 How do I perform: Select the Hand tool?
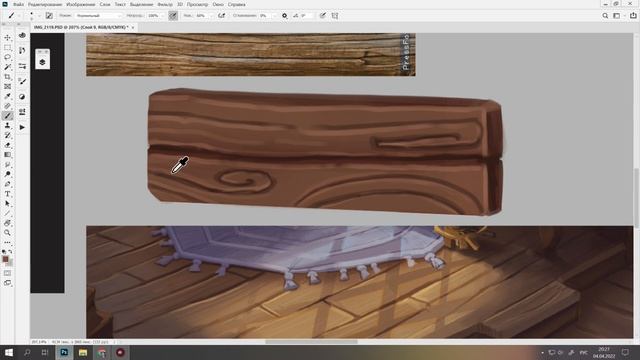[x=7, y=223]
